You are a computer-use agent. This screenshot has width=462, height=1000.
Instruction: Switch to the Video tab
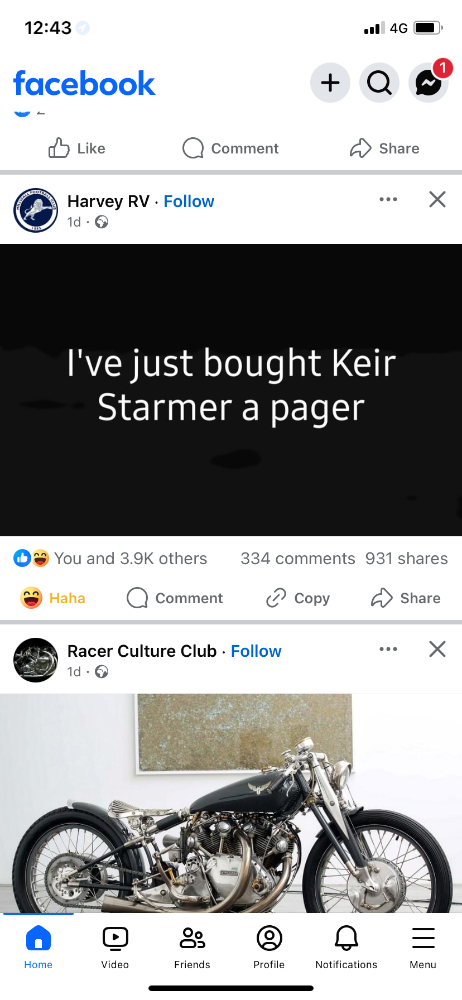tap(115, 947)
